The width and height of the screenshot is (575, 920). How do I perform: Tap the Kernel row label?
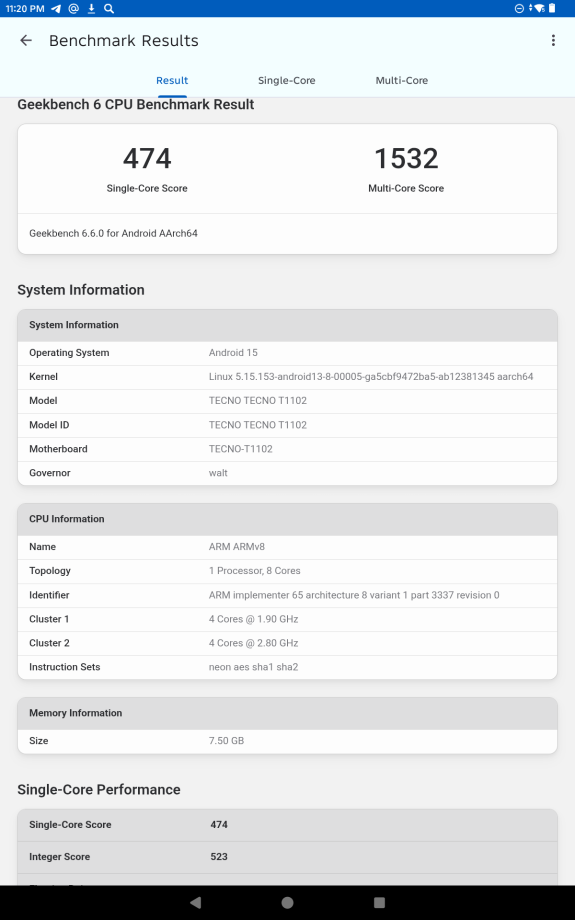coord(43,377)
